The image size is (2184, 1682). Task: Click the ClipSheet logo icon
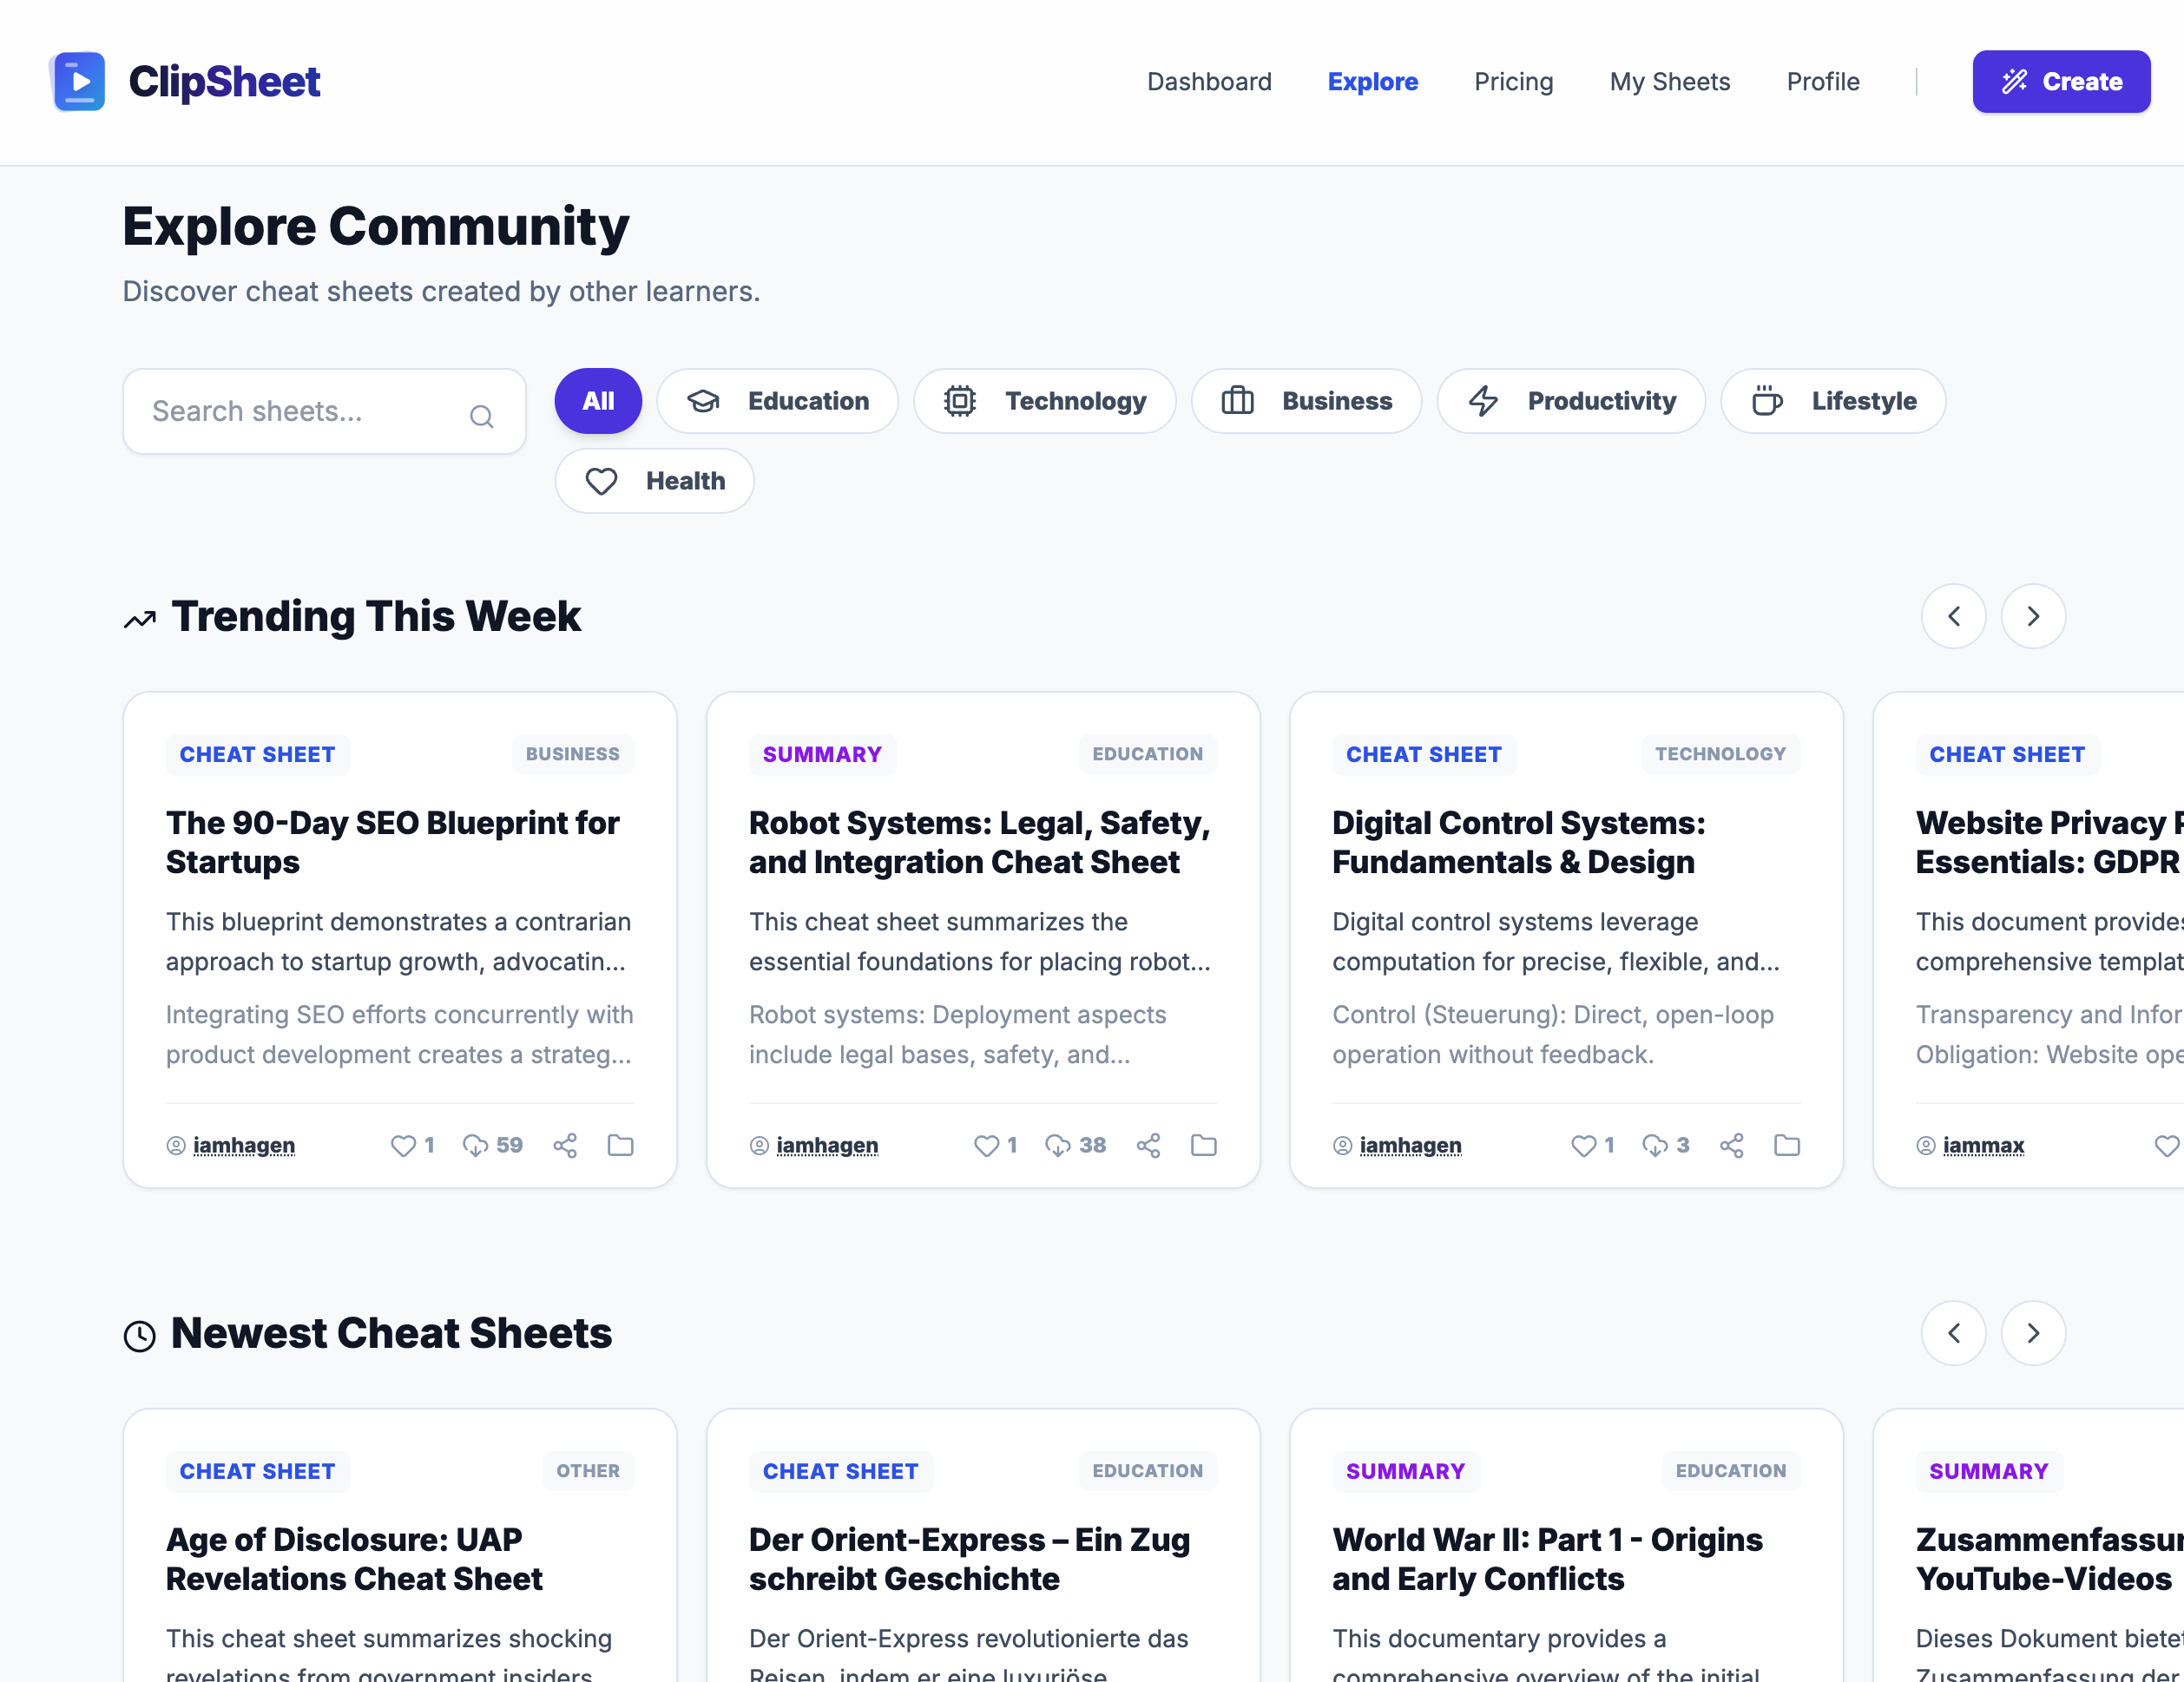78,81
